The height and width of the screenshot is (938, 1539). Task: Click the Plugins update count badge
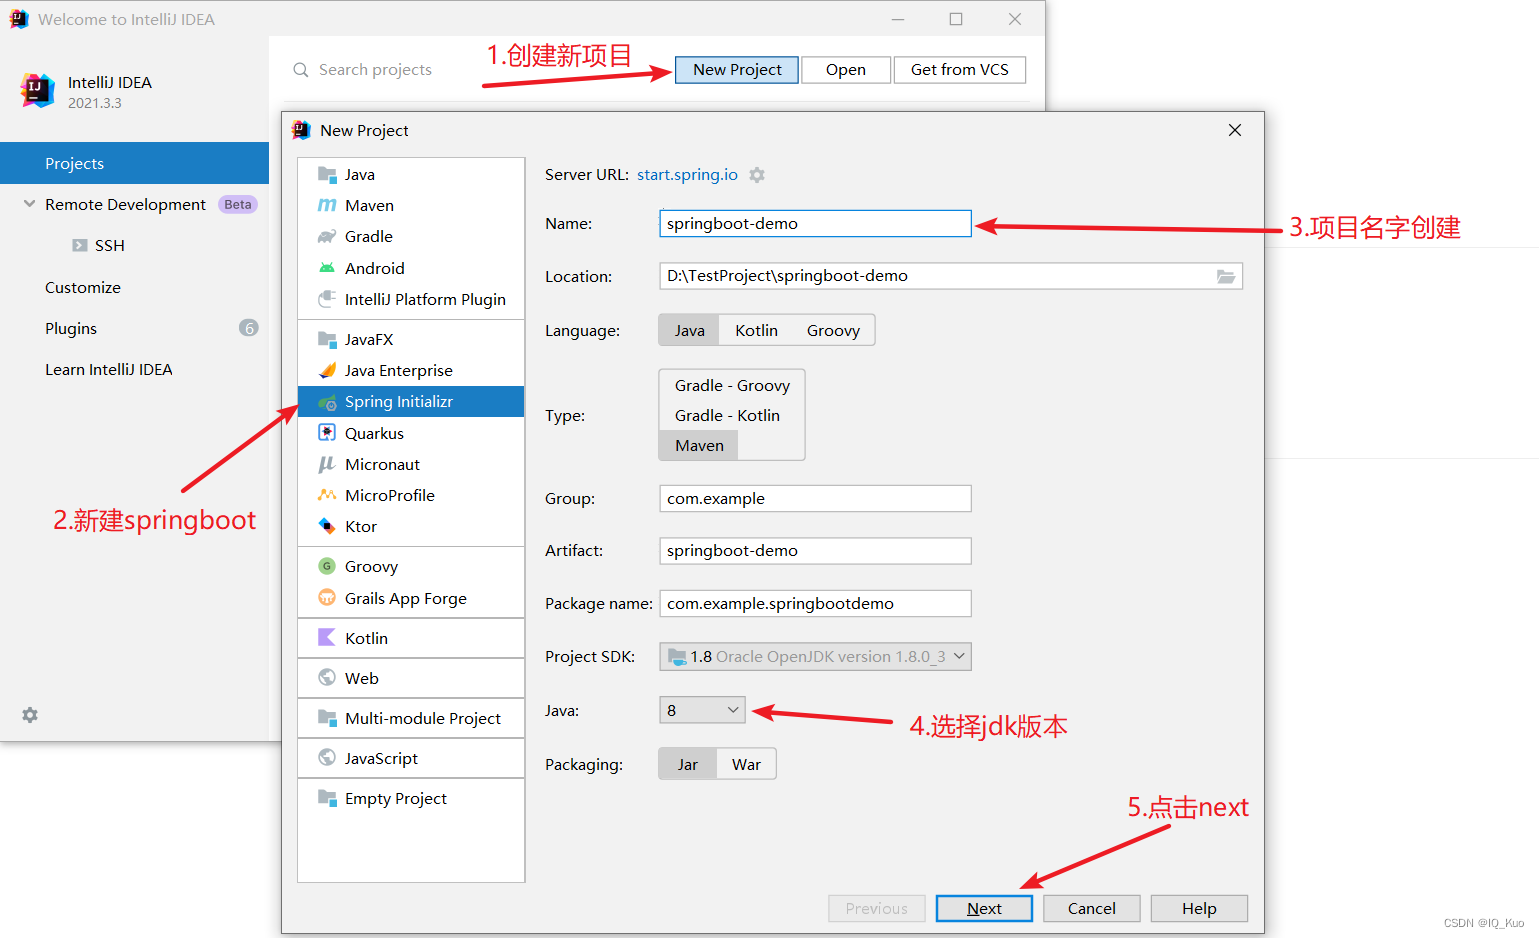click(x=249, y=328)
